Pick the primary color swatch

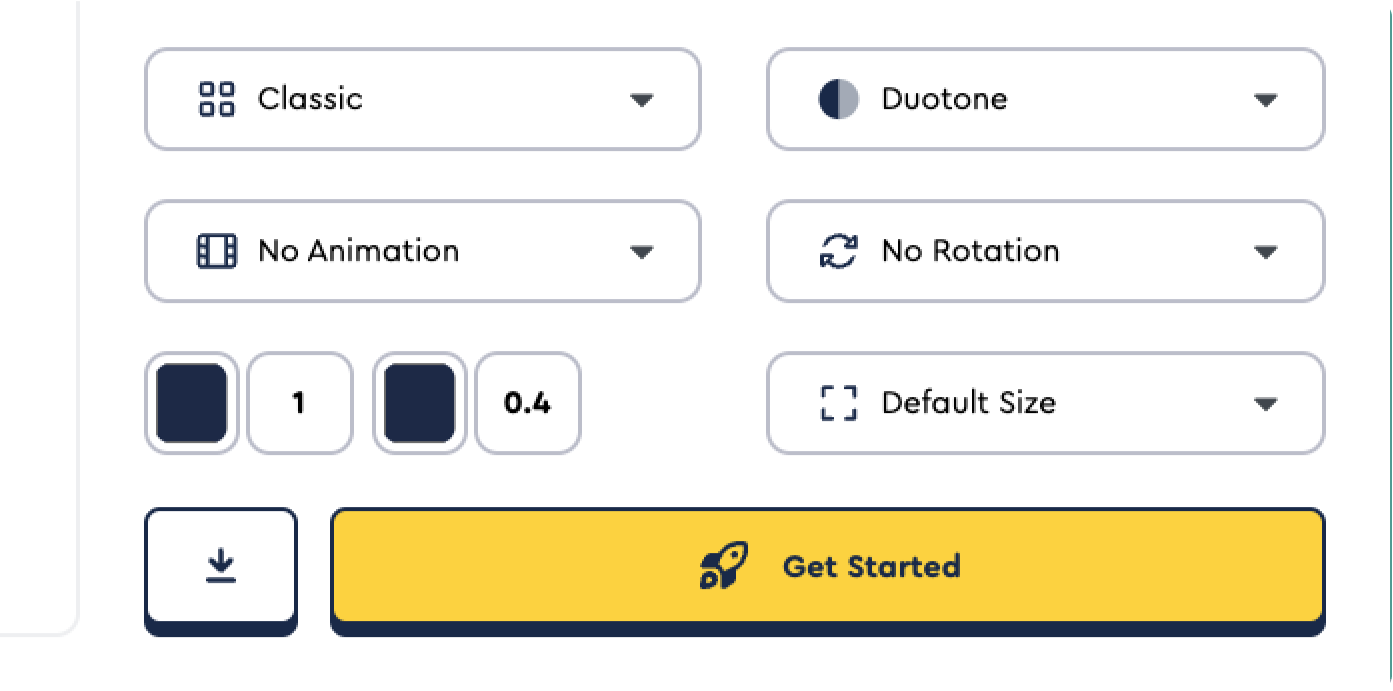pos(192,403)
